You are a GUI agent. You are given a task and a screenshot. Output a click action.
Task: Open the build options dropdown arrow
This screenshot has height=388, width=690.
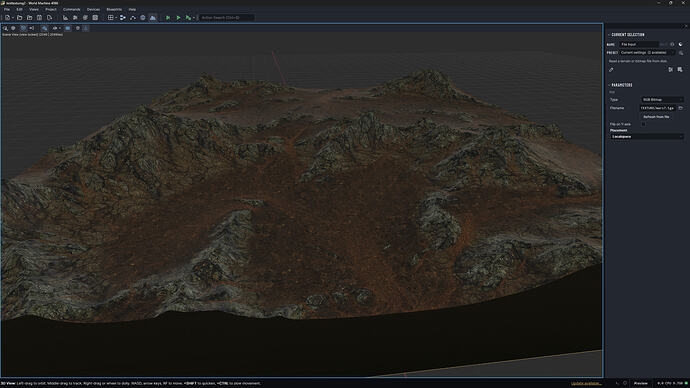tap(194, 18)
